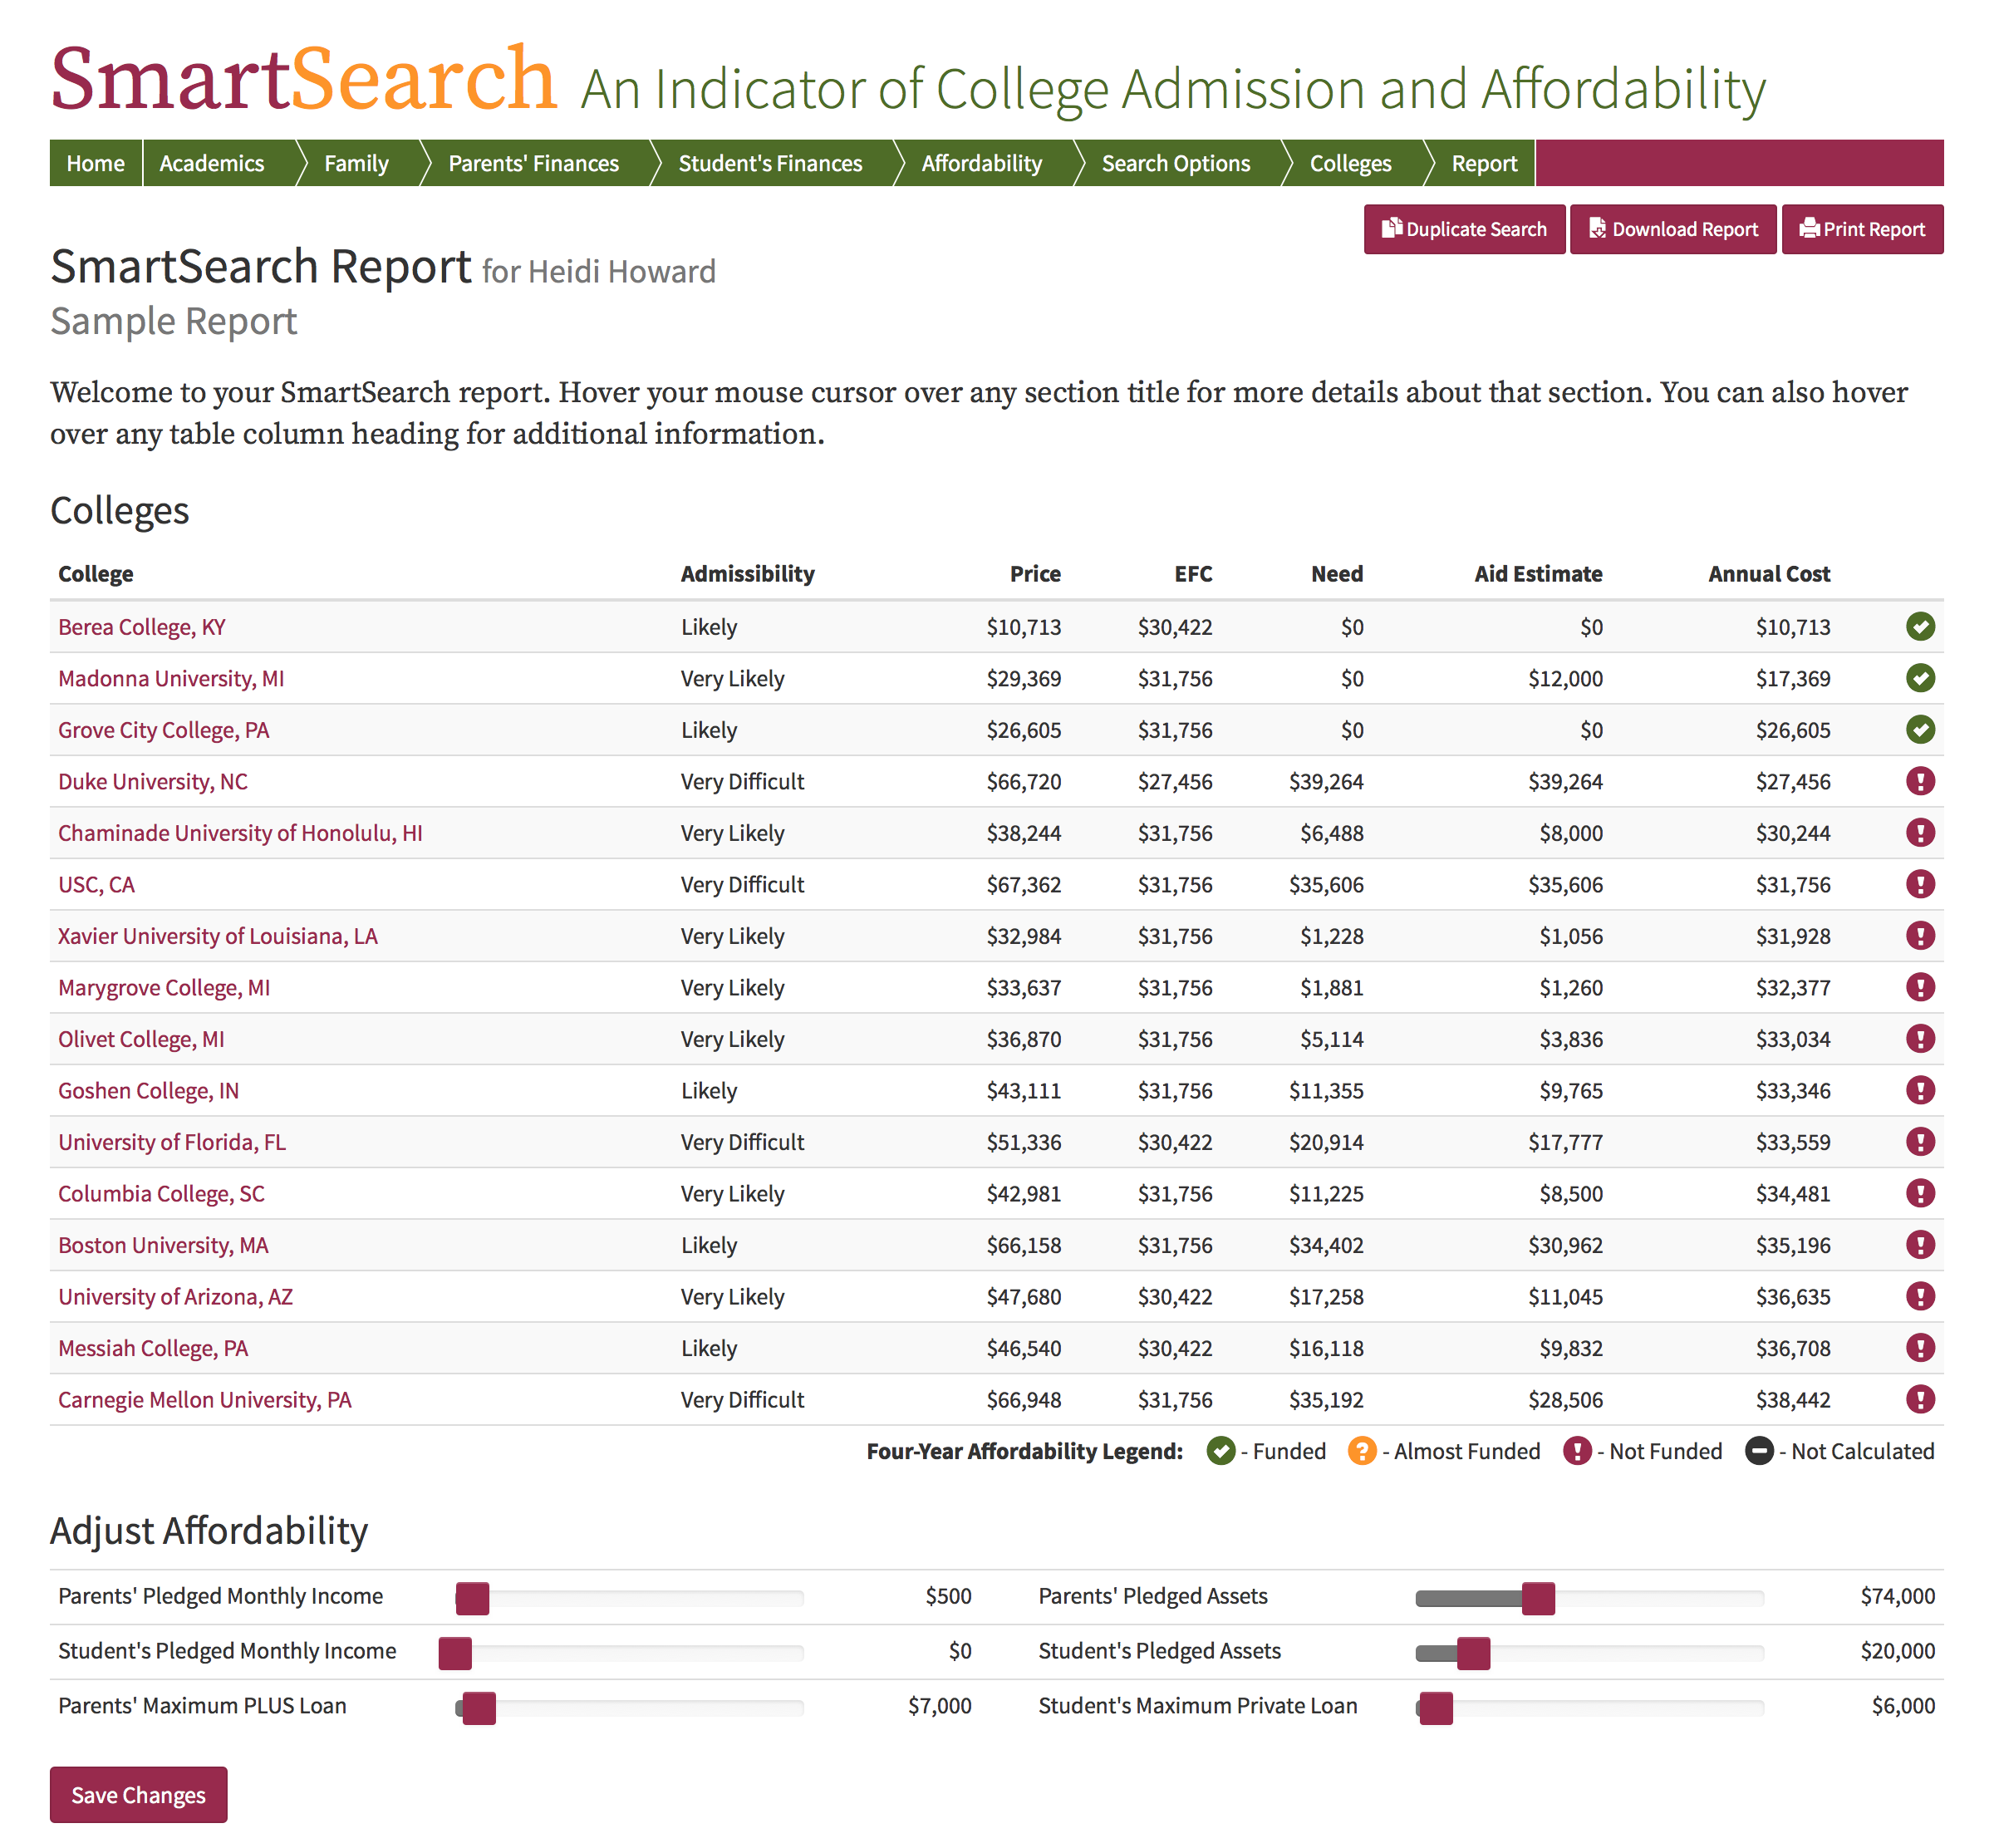Viewport: 1994px width, 1848px height.
Task: Open the Report step
Action: pyautogui.click(x=1484, y=163)
